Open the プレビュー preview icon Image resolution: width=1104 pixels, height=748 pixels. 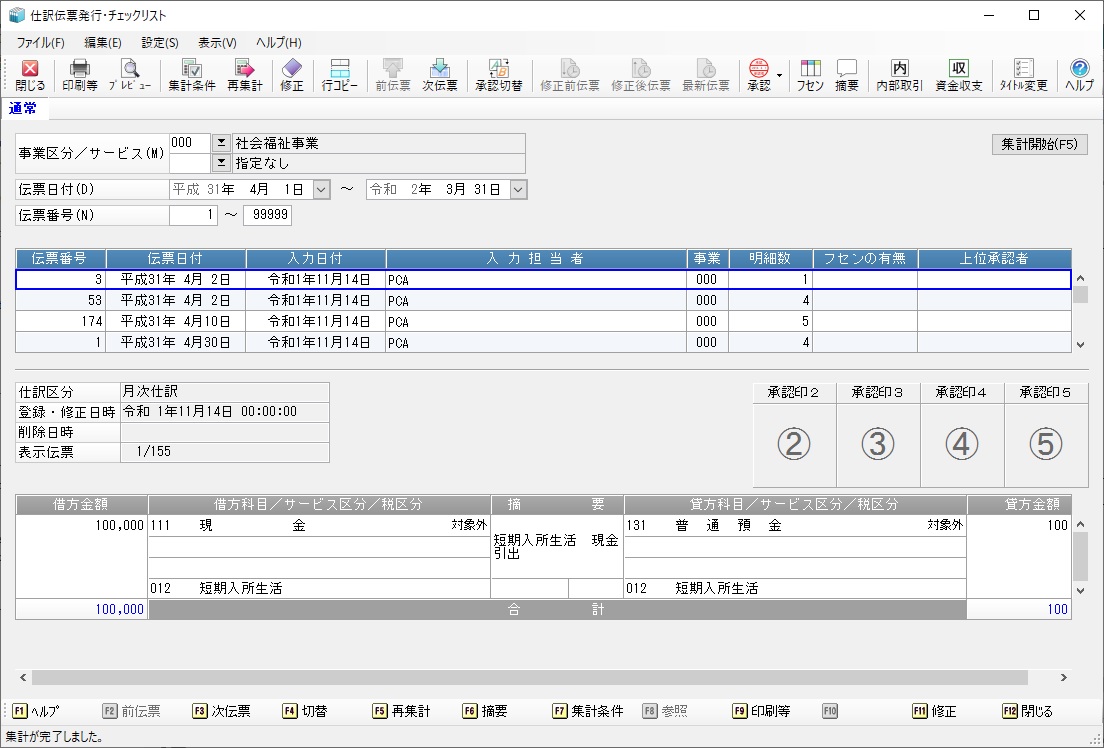point(130,75)
